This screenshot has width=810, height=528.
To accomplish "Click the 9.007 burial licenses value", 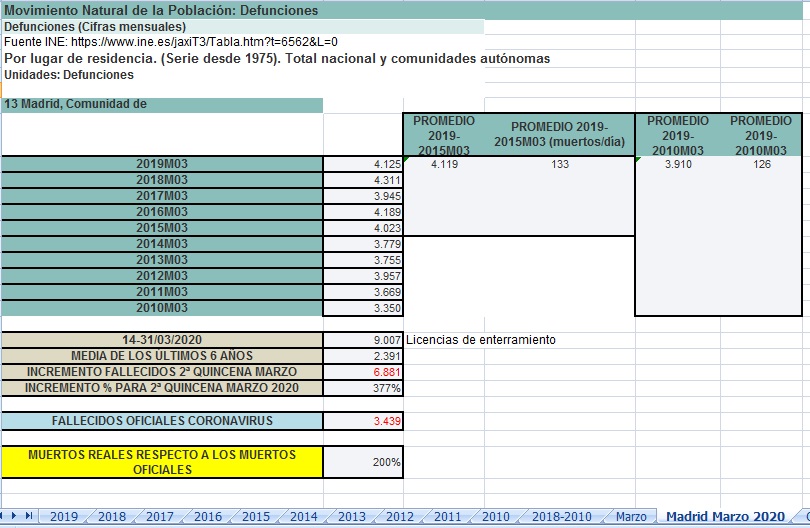I will click(363, 340).
